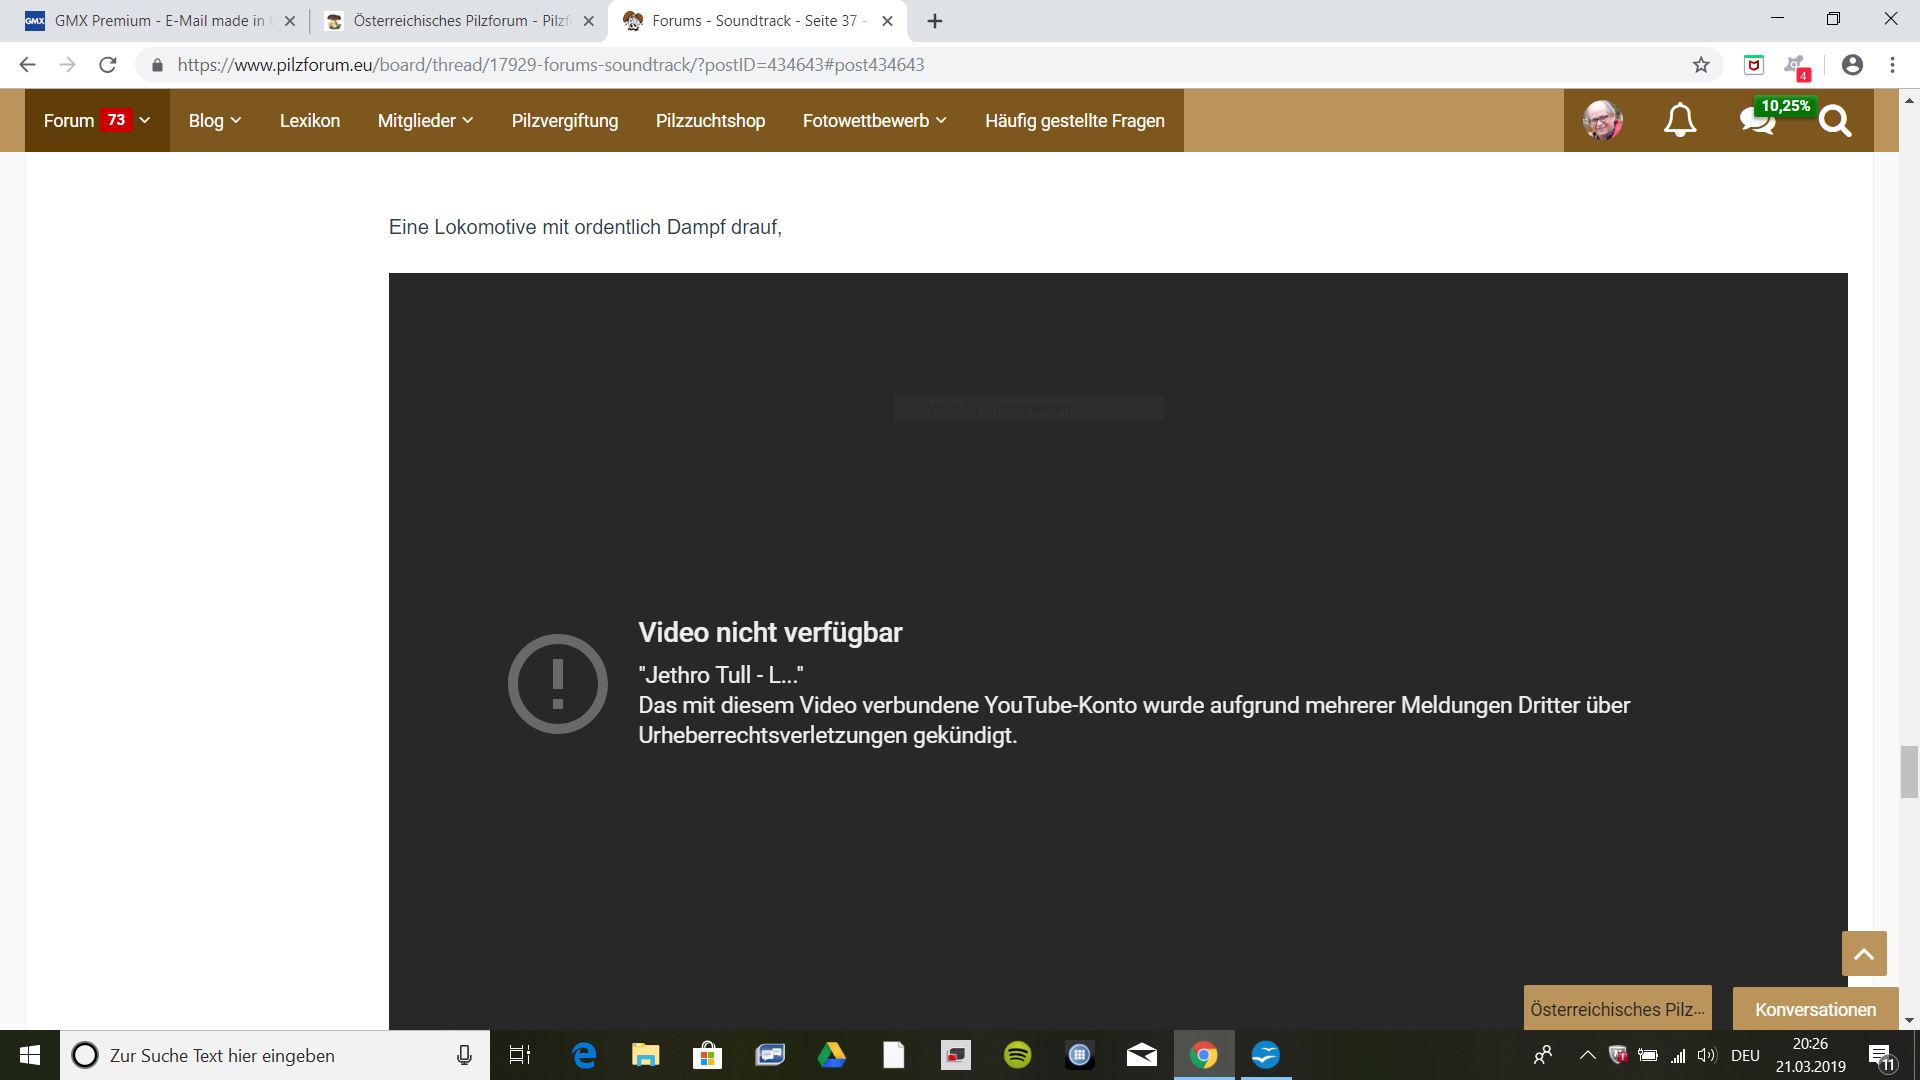Image resolution: width=1920 pixels, height=1080 pixels.
Task: Click the scroll-to-top arrow button
Action: coord(1864,954)
